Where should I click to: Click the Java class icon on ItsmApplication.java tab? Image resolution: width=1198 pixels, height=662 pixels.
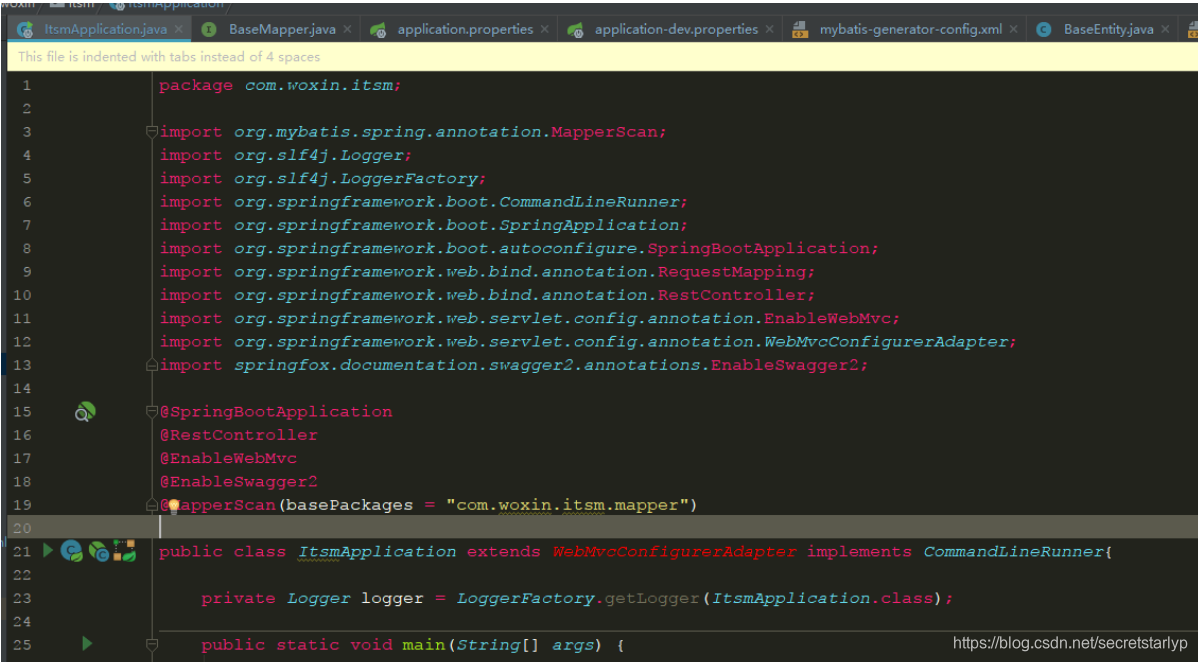24,29
